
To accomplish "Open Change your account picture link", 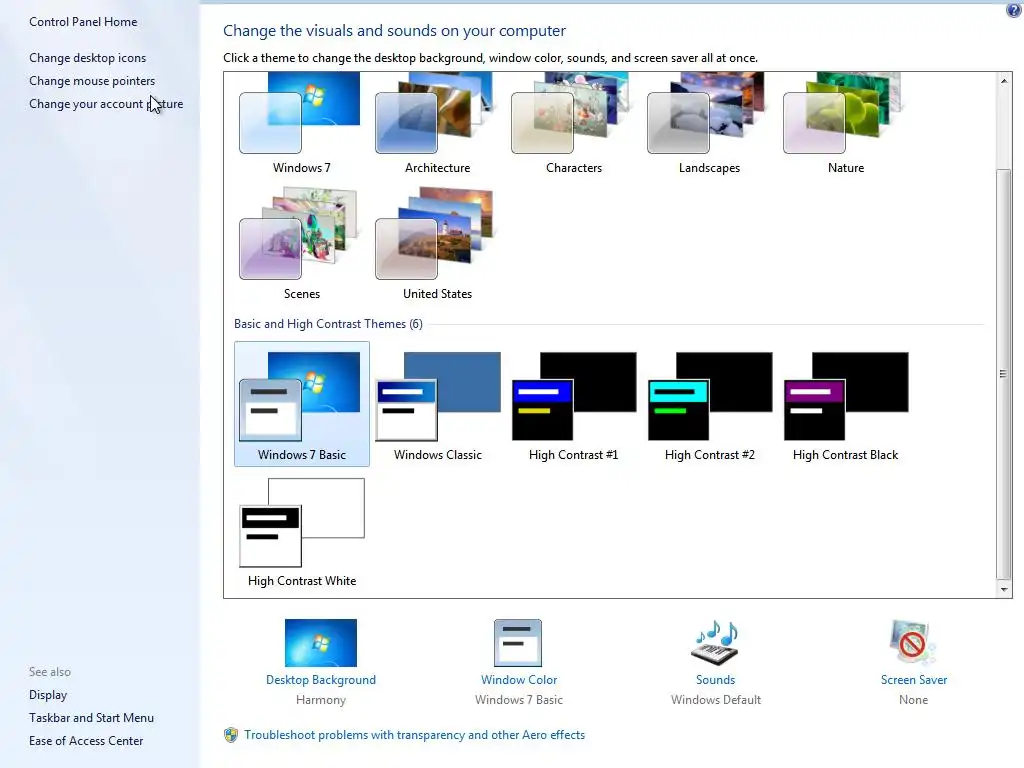I will point(106,104).
